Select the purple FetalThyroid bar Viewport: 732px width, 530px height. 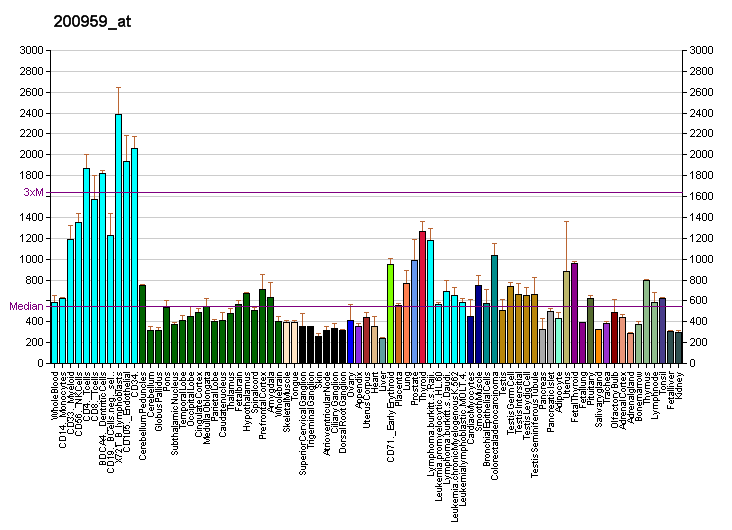[x=574, y=313]
